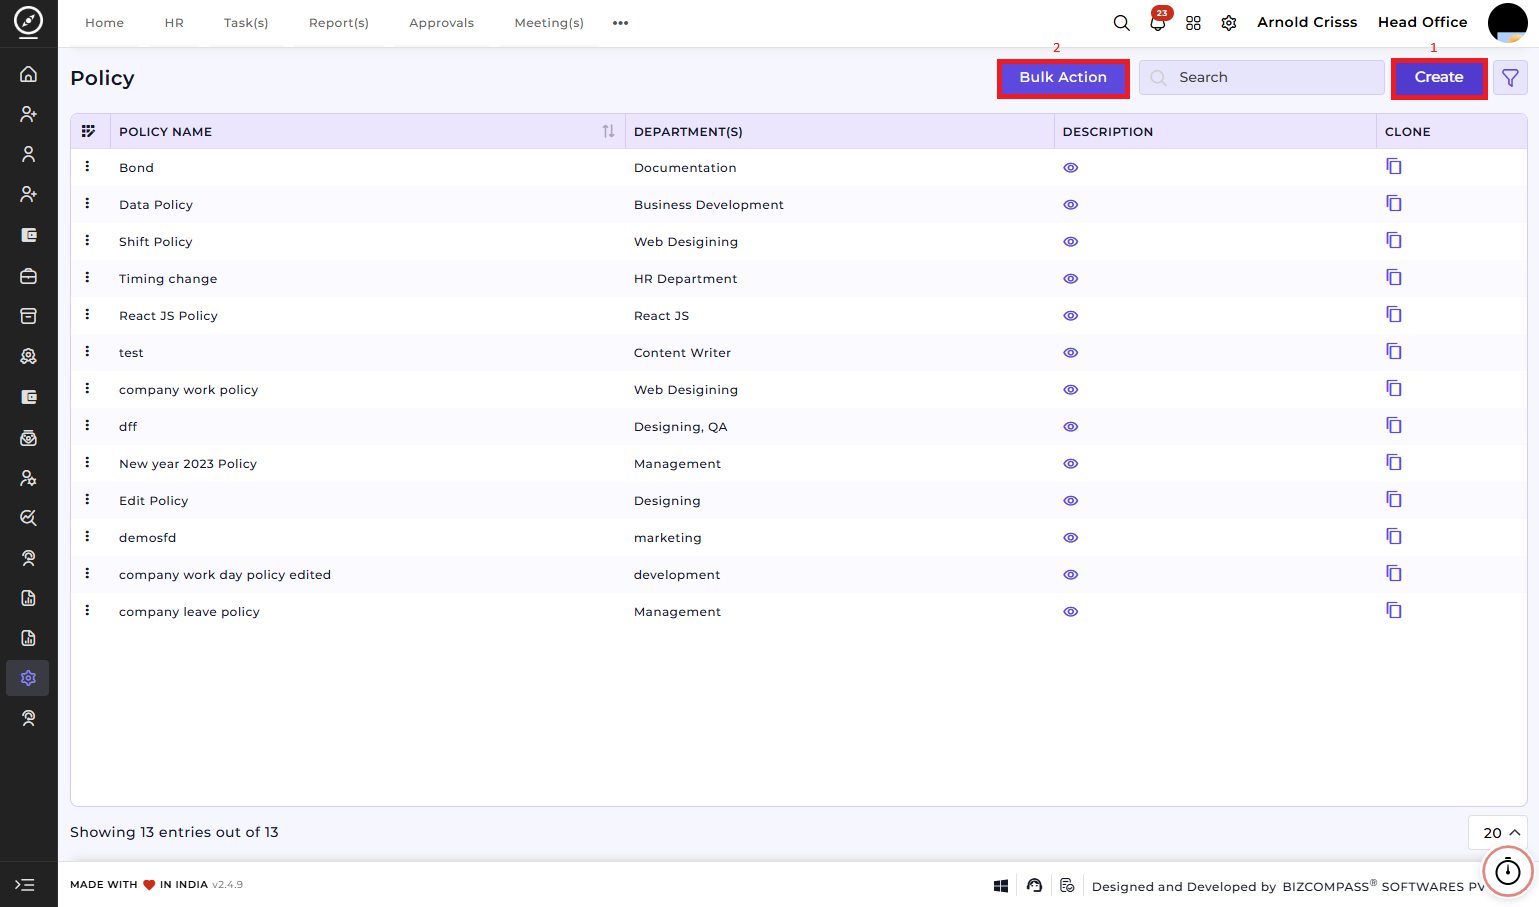Click the BIZCOMPASS Softwares footer link
Image resolution: width=1539 pixels, height=907 pixels.
point(1384,886)
